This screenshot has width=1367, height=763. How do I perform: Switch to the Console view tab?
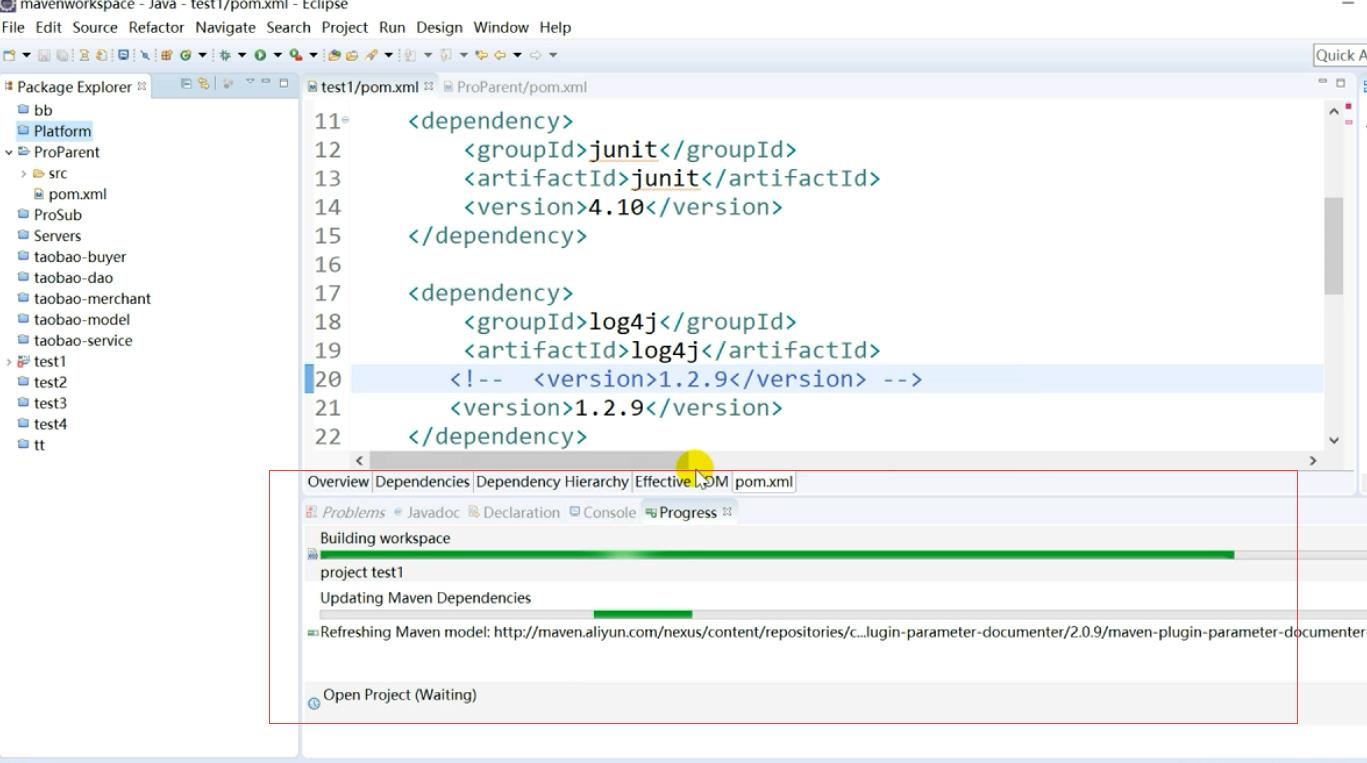[x=603, y=512]
